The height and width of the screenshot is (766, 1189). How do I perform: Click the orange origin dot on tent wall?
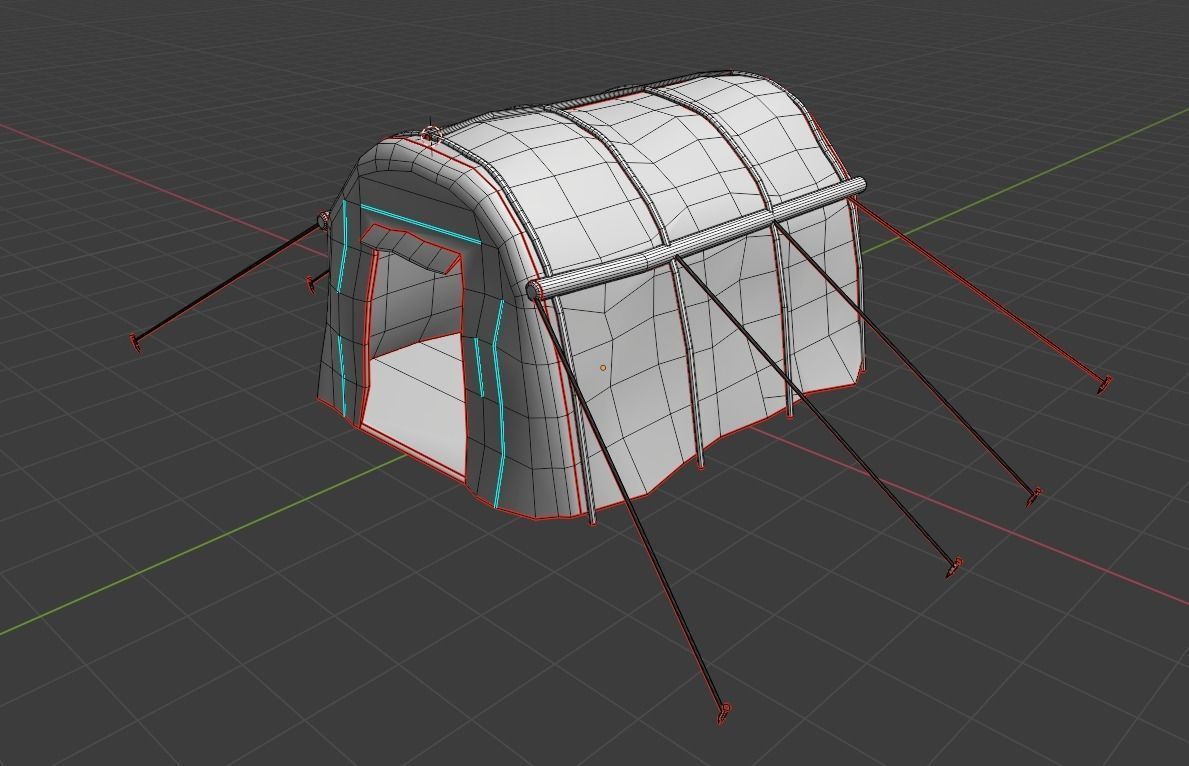click(603, 368)
